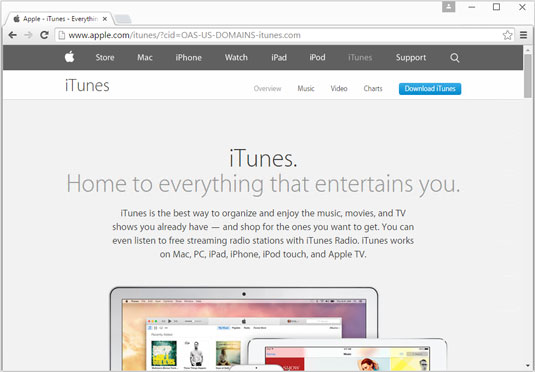Bookmark this page with the star icon
This screenshot has width=535, height=372.
pos(507,35)
